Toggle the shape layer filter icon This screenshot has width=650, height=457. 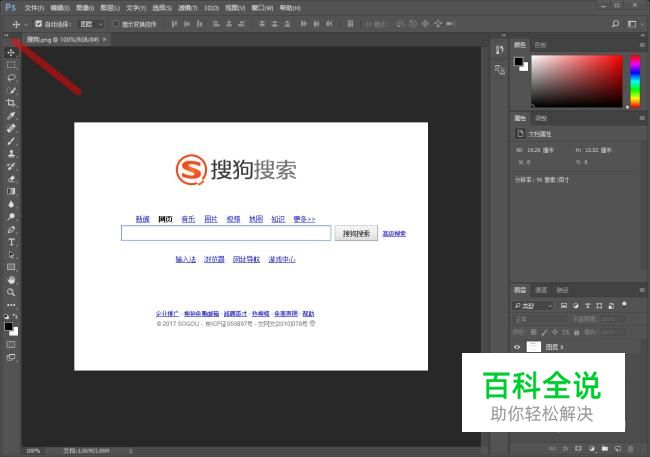coord(599,306)
